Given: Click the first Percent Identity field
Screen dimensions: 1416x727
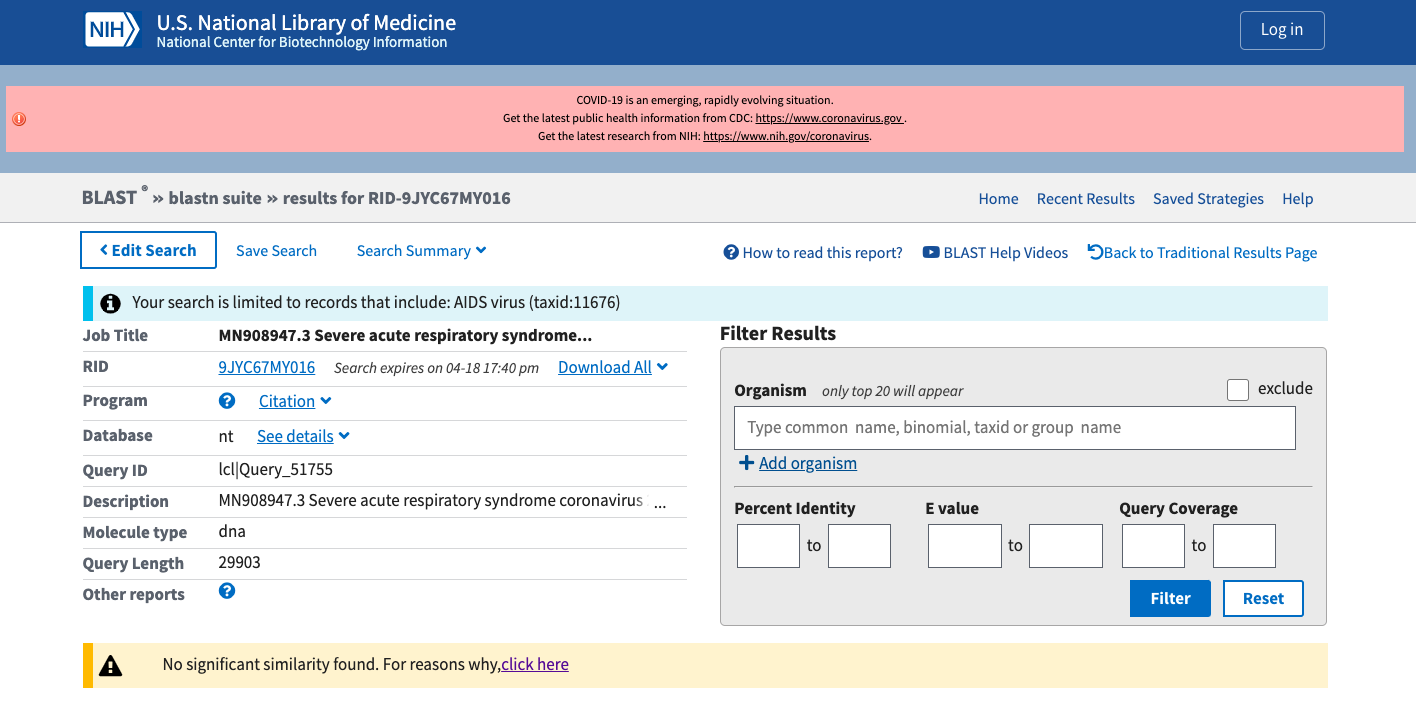Looking at the screenshot, I should pyautogui.click(x=768, y=546).
